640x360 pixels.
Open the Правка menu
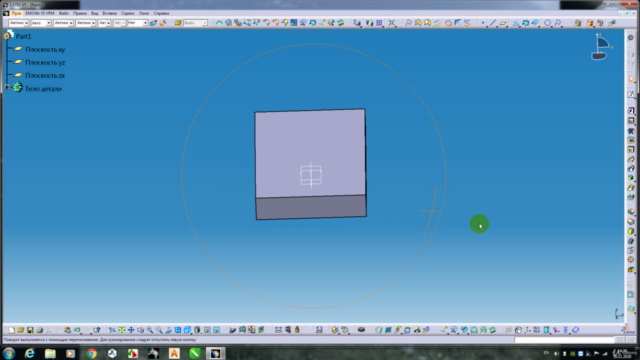[x=80, y=13]
